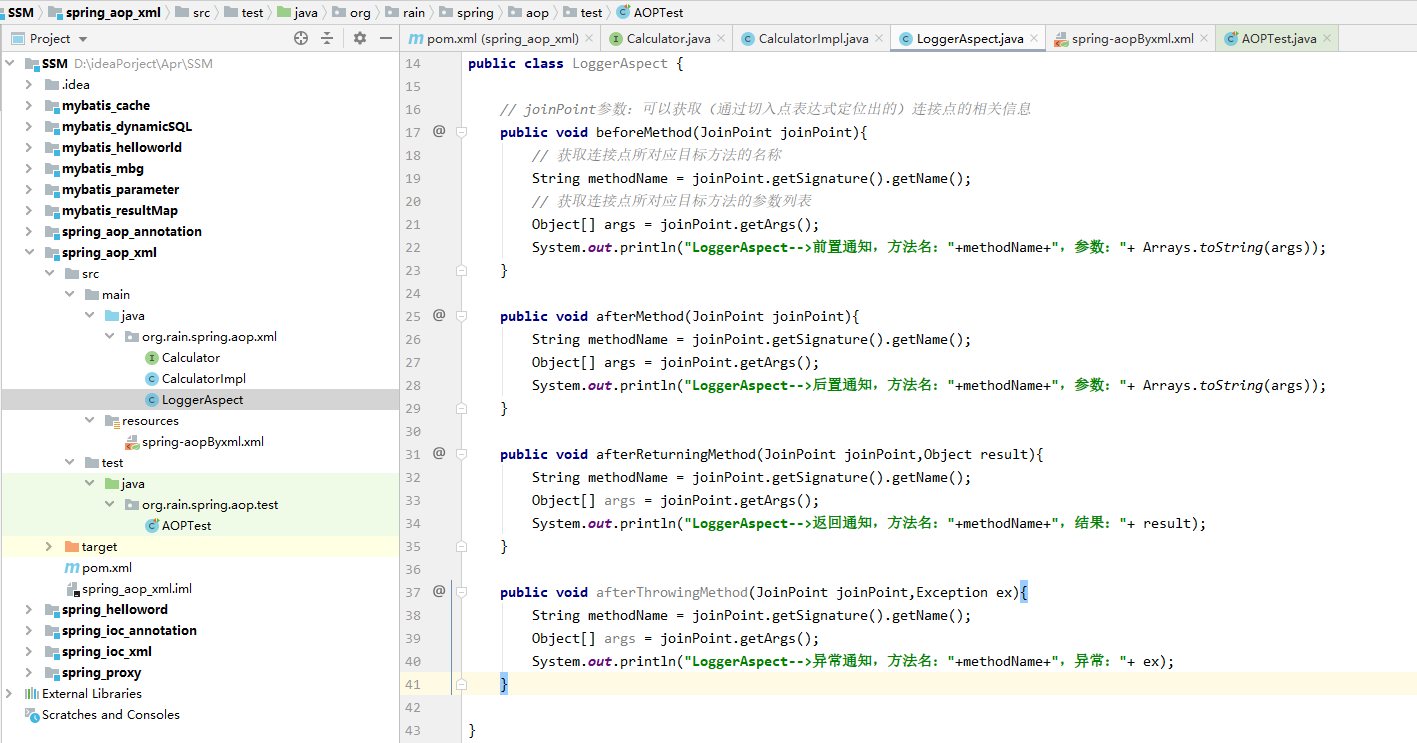Switch to CalculatorImpl.java tab
Viewport: 1417px width, 743px height.
[813, 39]
